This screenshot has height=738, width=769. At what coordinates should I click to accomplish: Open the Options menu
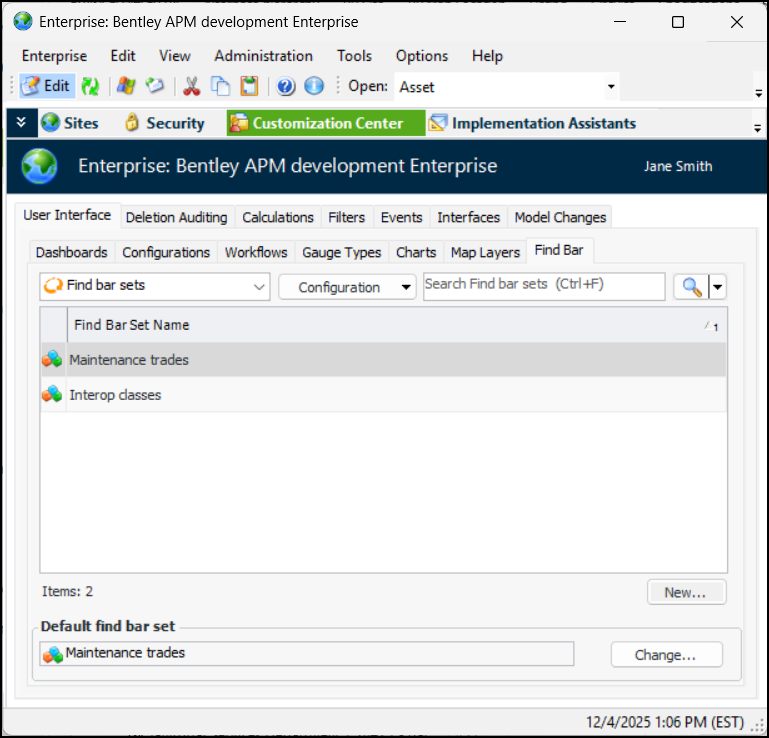pos(422,56)
